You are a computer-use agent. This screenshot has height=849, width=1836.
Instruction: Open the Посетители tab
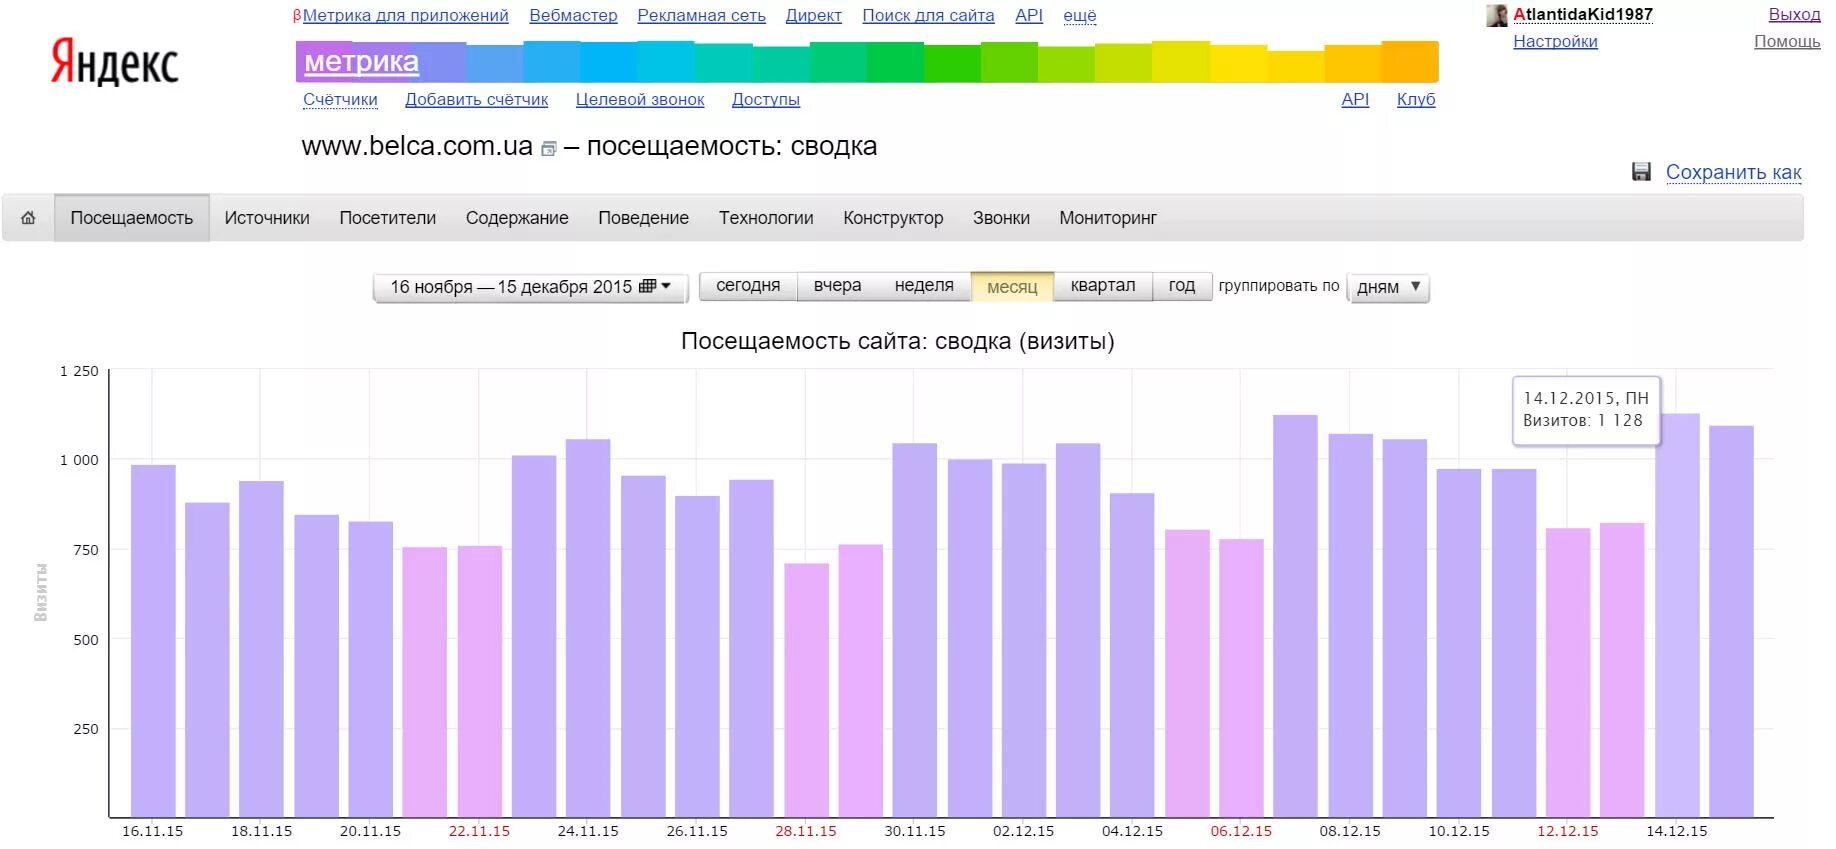388,218
